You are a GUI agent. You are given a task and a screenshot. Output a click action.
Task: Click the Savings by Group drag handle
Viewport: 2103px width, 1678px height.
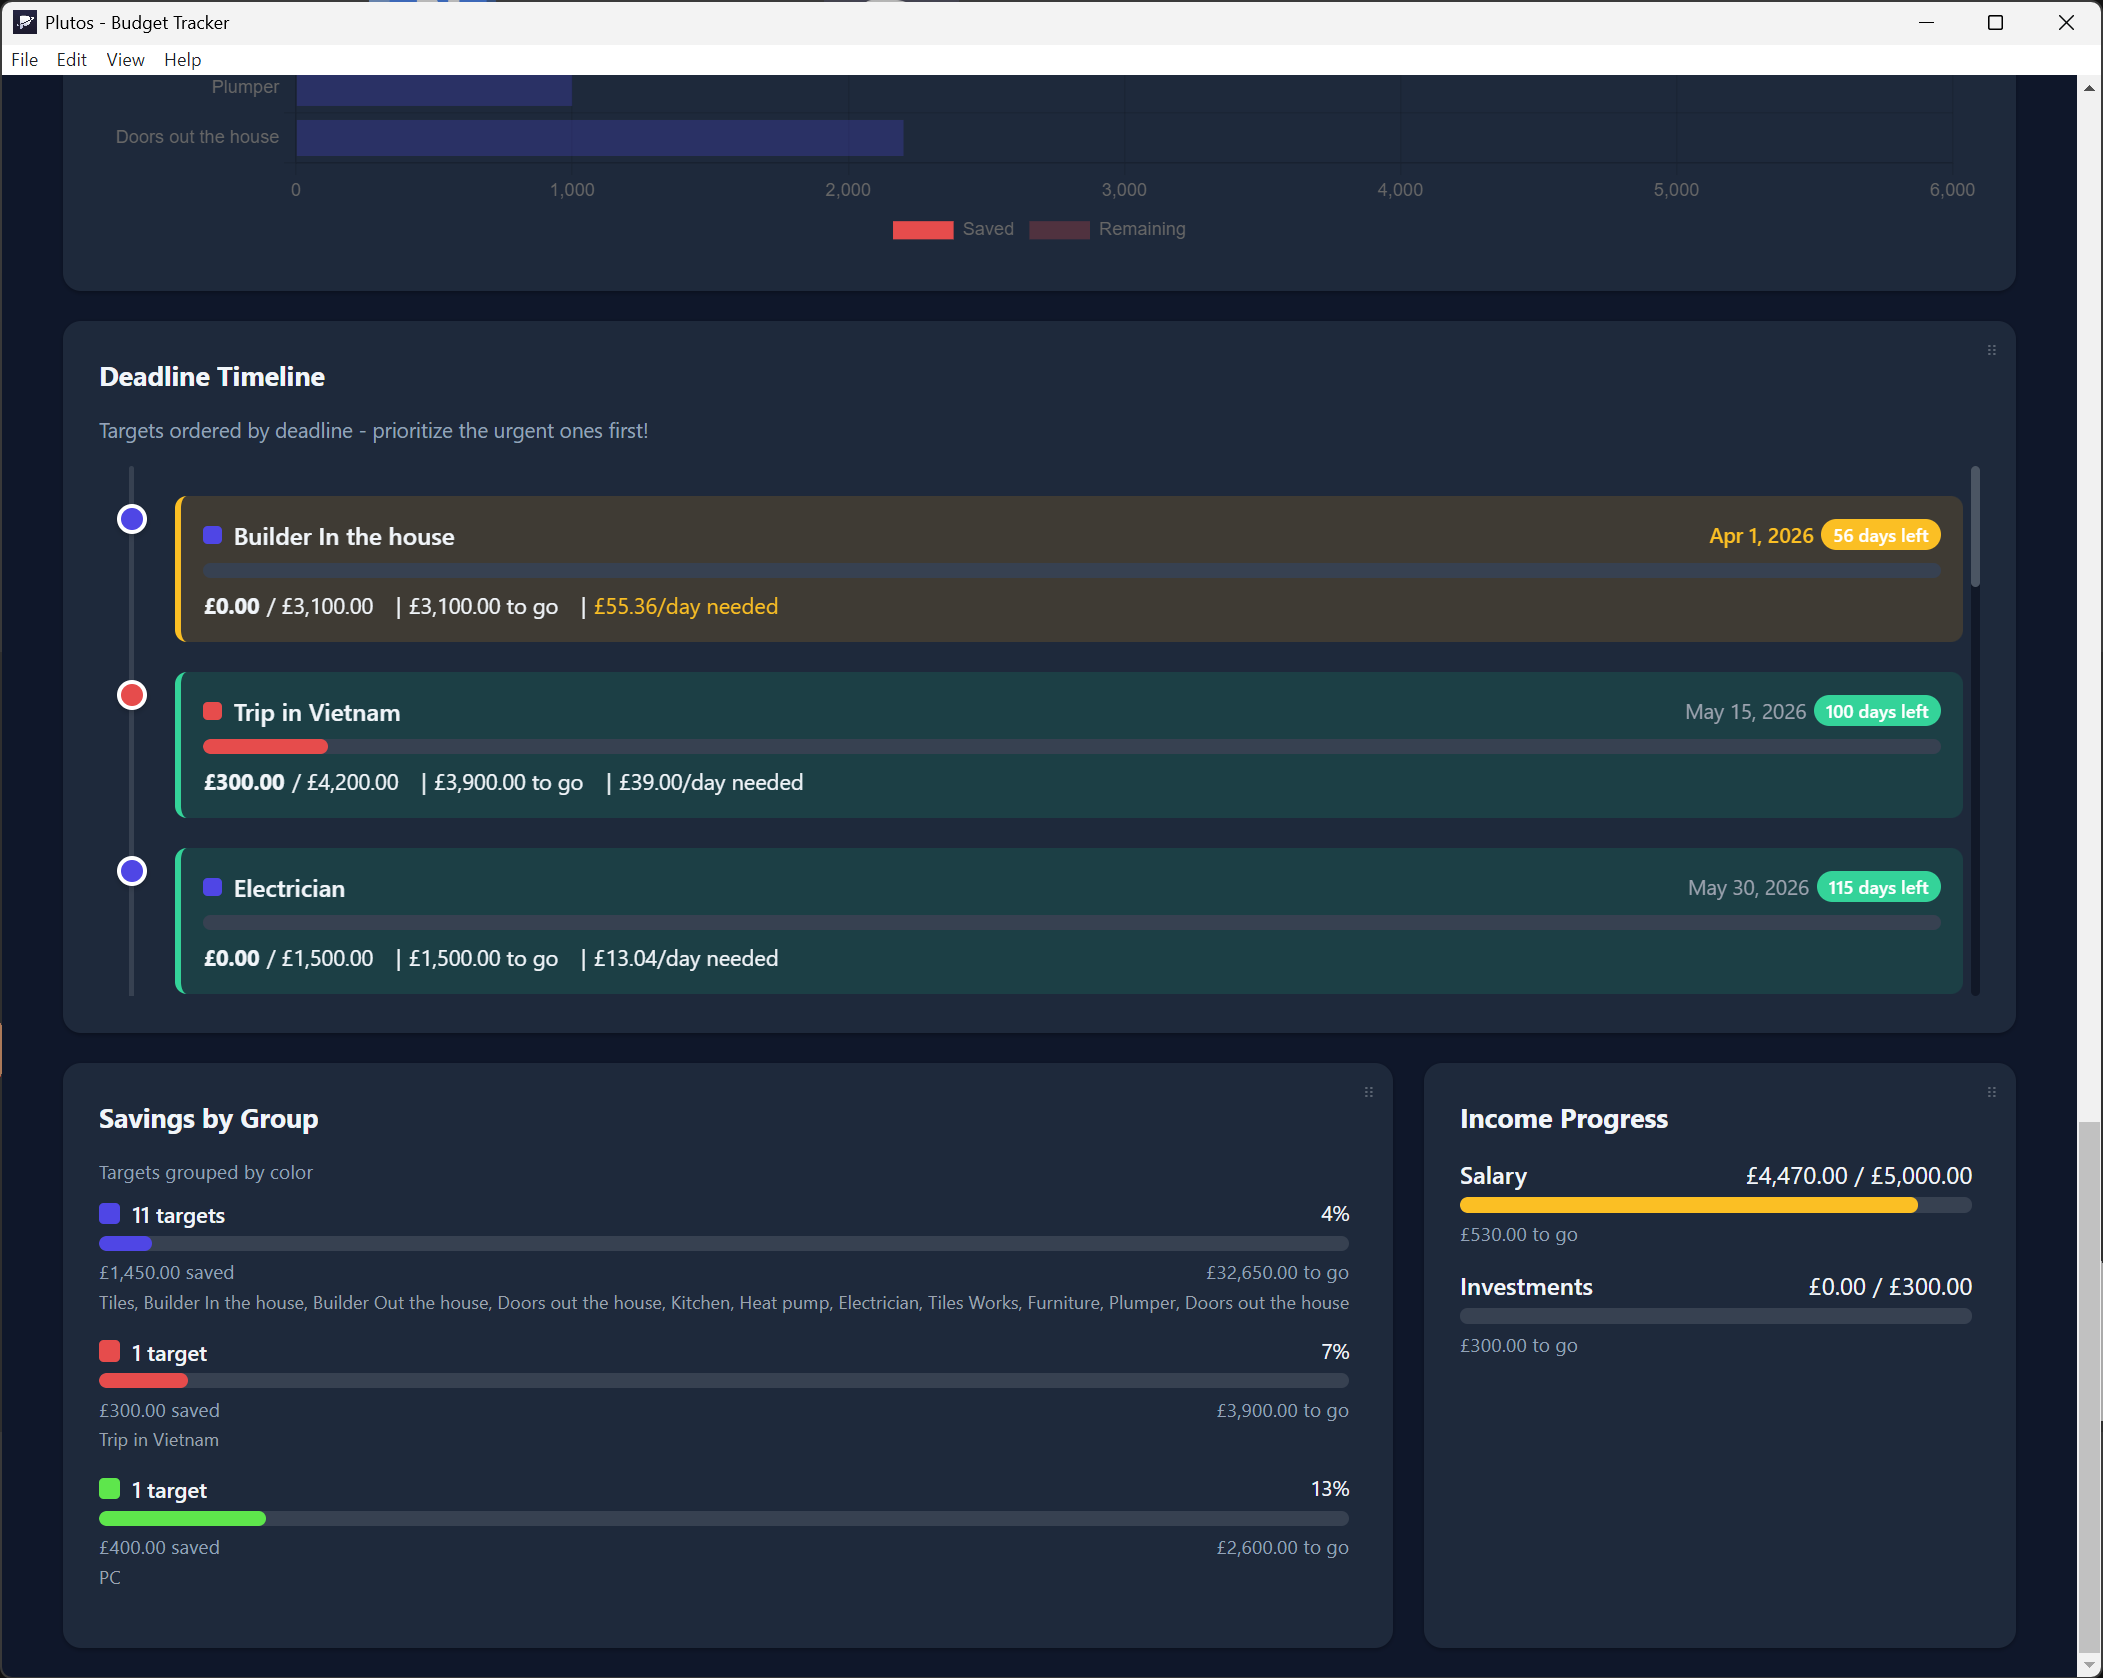[x=1368, y=1092]
